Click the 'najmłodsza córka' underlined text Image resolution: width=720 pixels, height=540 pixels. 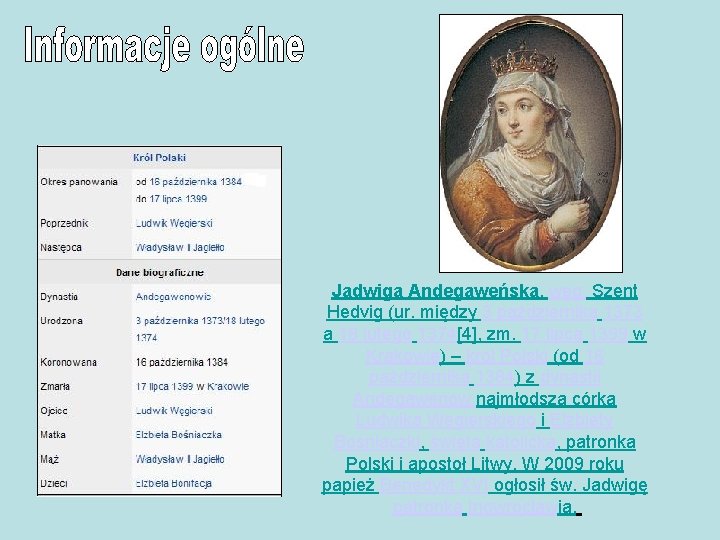point(546,399)
